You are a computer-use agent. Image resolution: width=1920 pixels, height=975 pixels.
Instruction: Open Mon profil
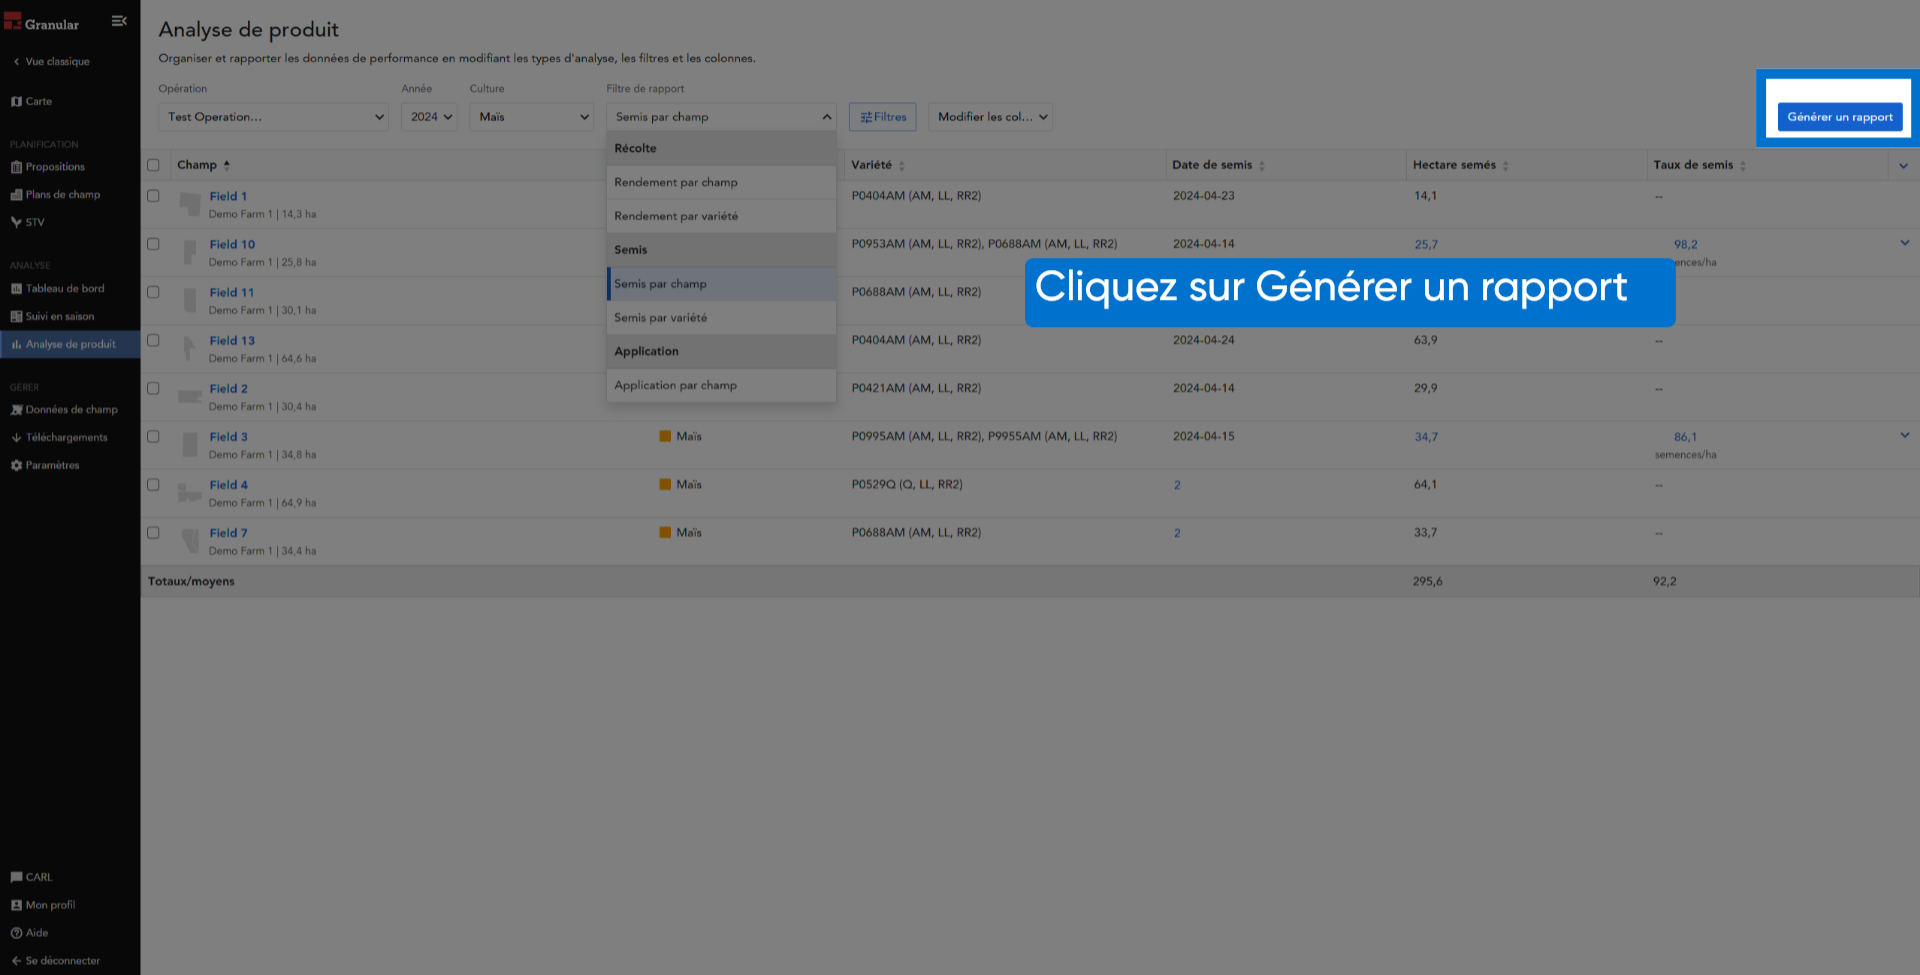pyautogui.click(x=43, y=905)
